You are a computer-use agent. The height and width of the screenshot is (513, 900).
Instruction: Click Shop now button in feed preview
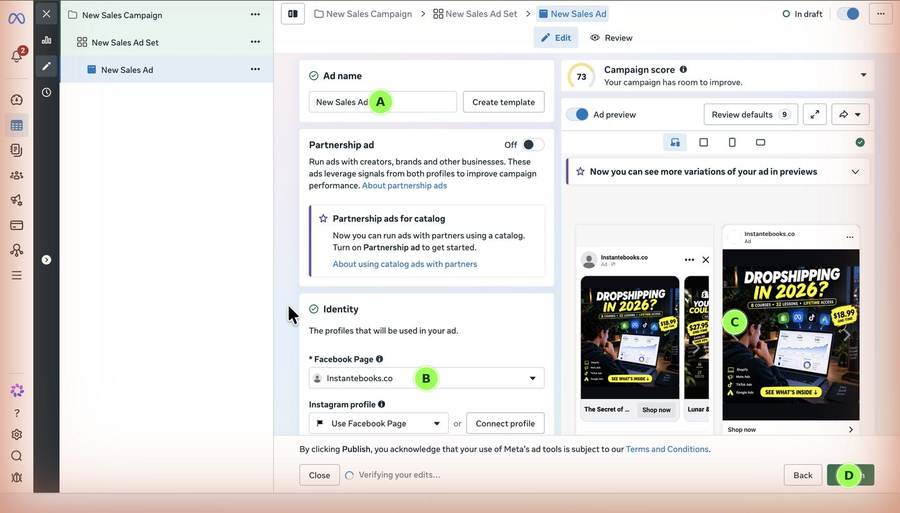pyautogui.click(x=656, y=410)
